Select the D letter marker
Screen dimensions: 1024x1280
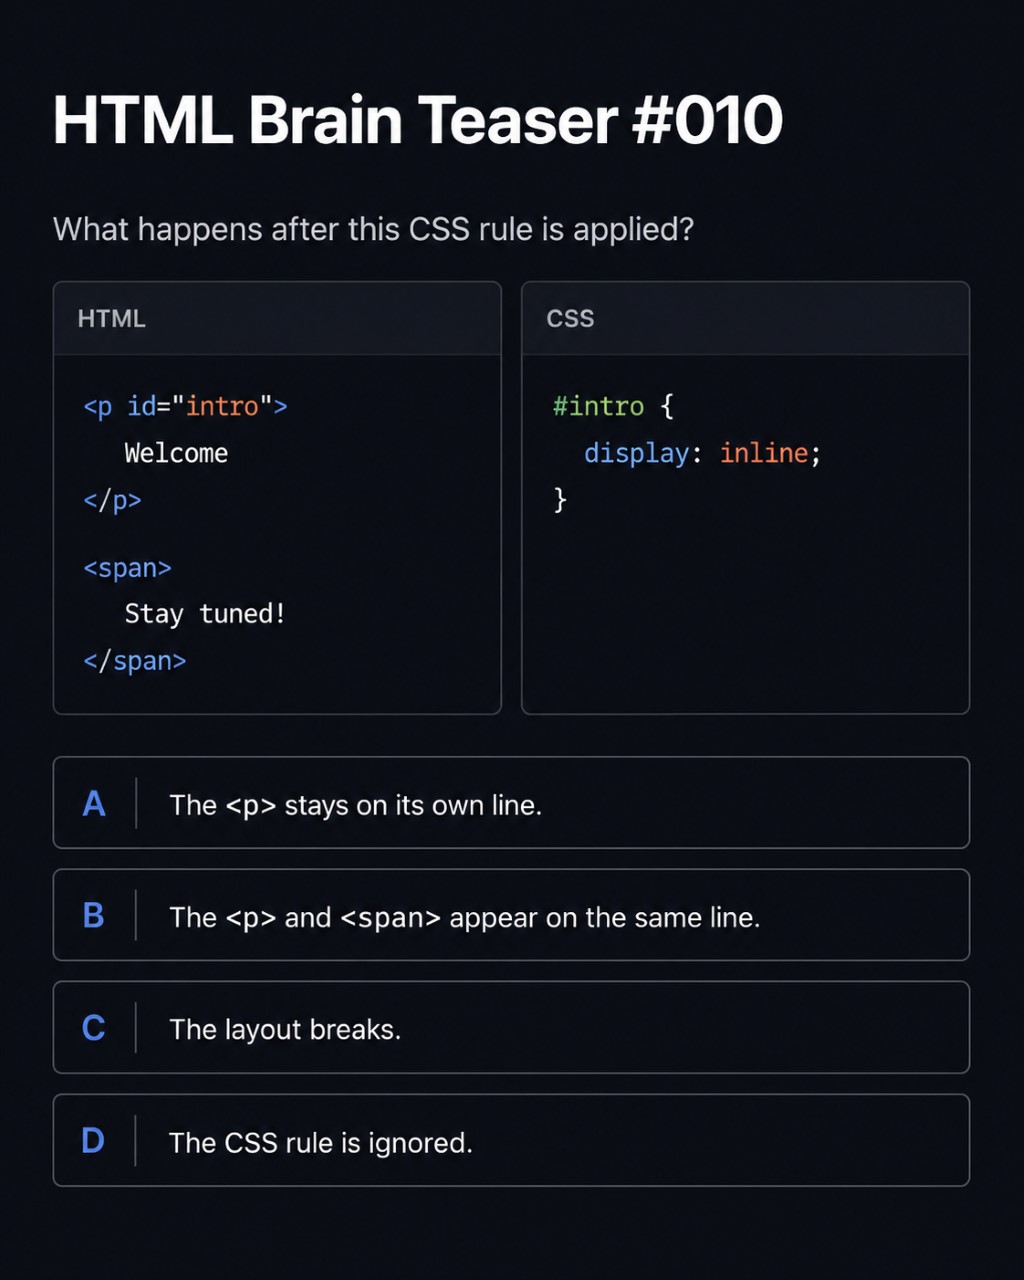tap(93, 1141)
